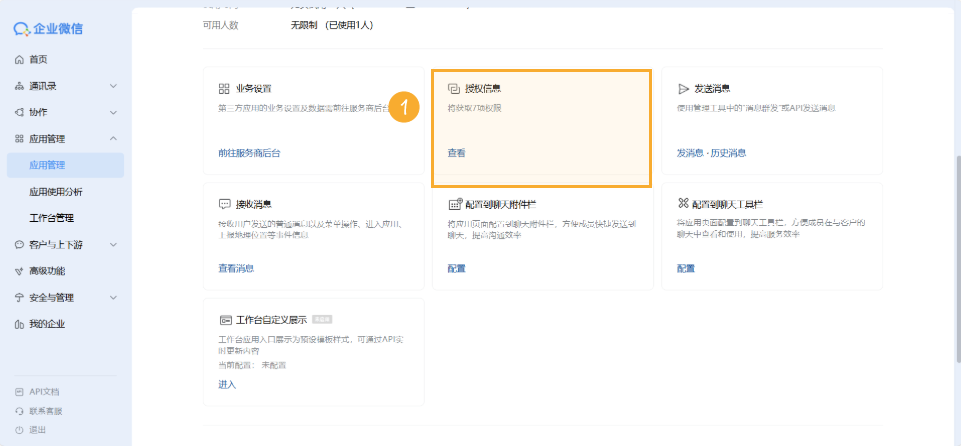
Task: Click the API文档 document icon
Action: tap(19, 392)
